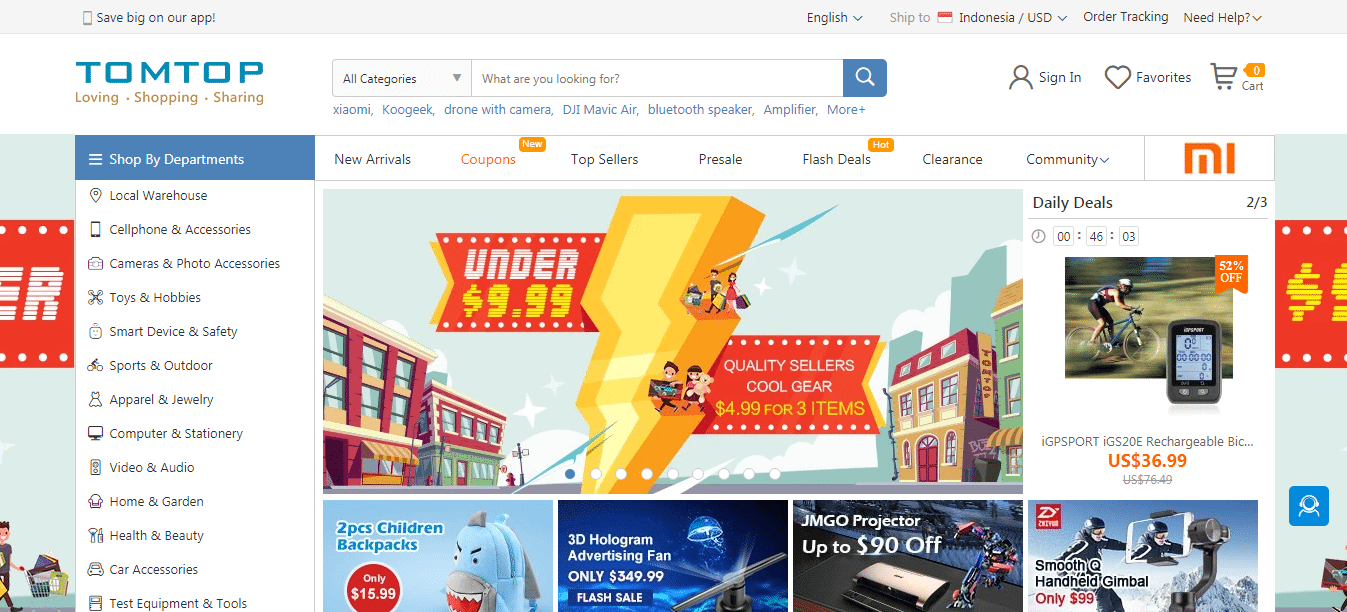Click the Sign In user icon

[1020, 78]
